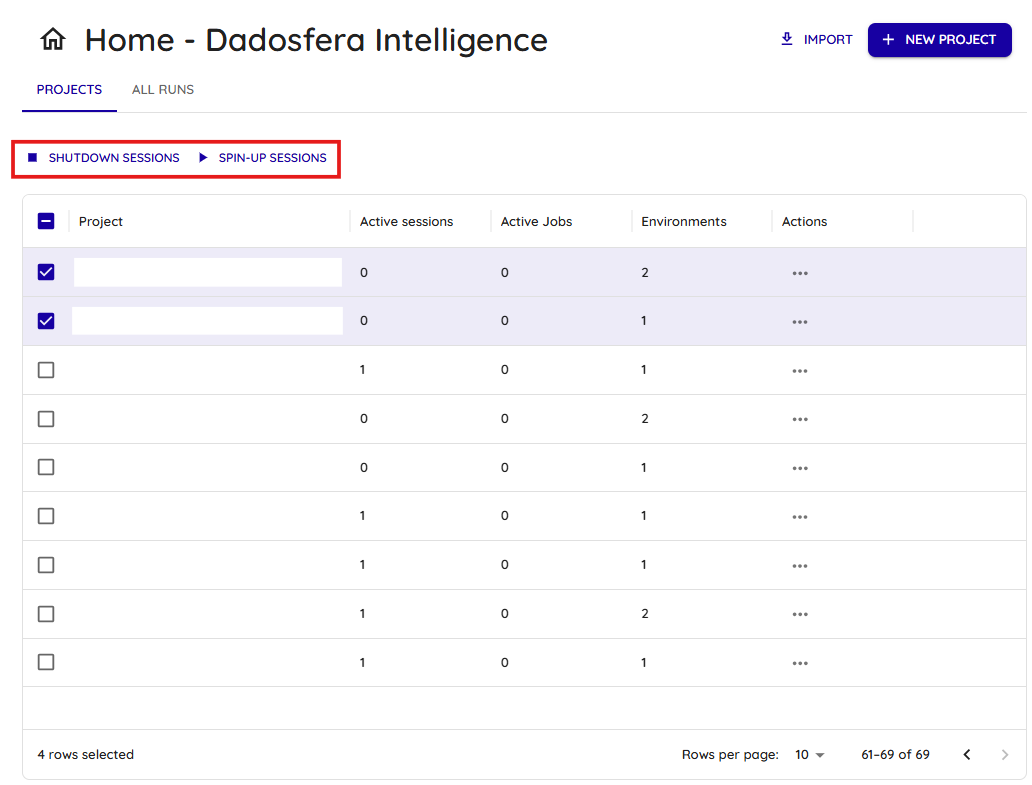Viewport: 1032px width, 785px height.
Task: Open three-dot actions menu in second row
Action: (x=799, y=322)
